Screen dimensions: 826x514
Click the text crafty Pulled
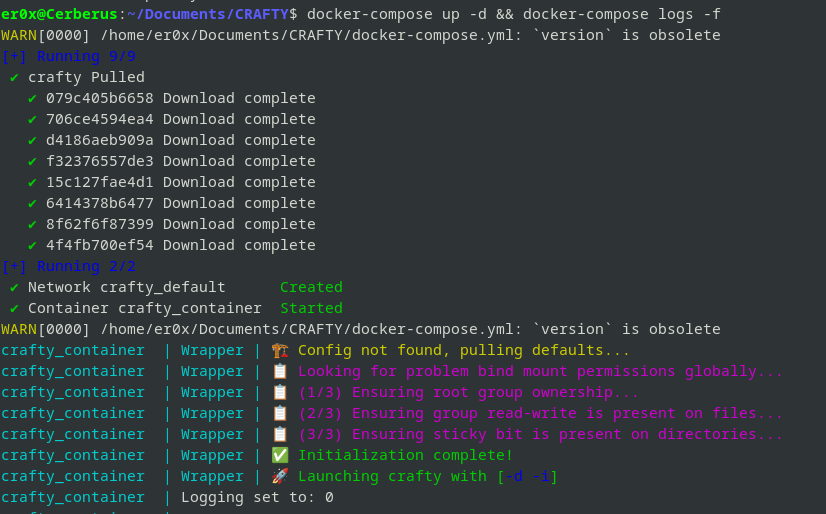86,77
